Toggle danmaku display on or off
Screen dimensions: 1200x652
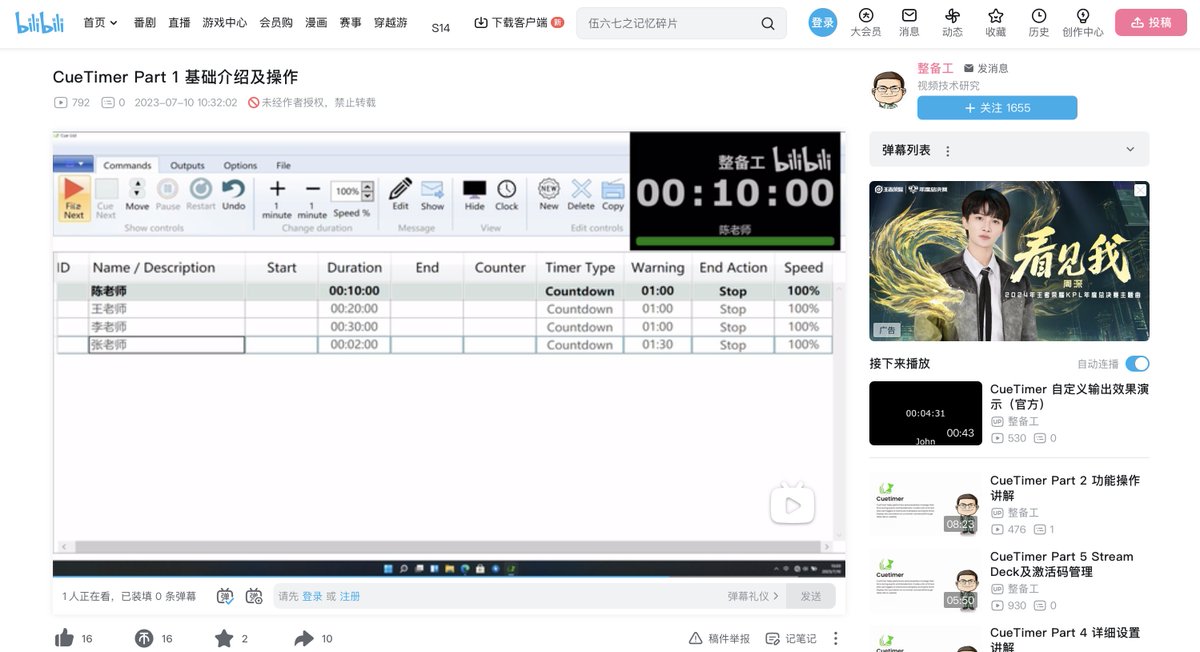(x=225, y=596)
